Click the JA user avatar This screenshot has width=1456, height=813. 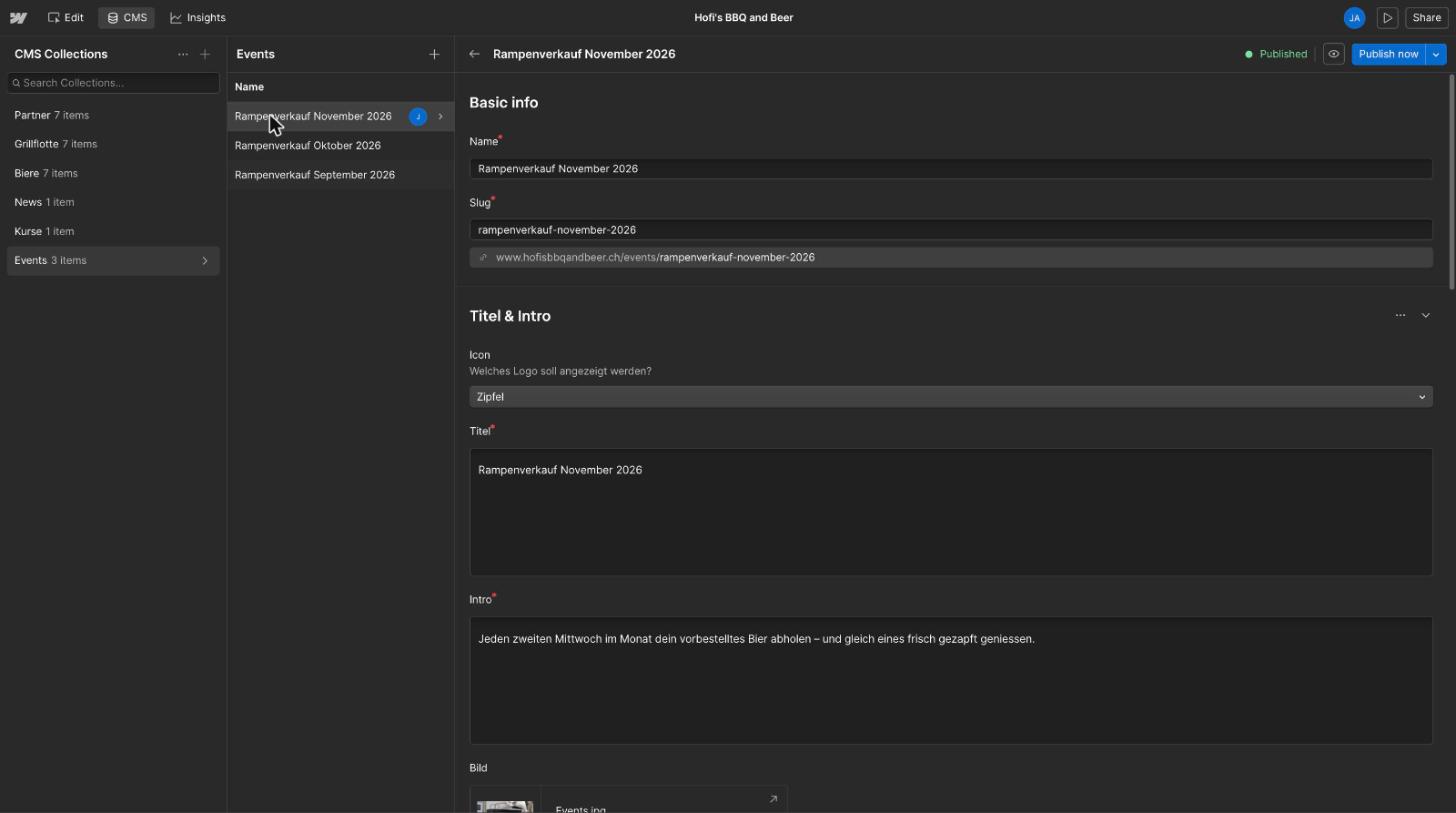1354,18
